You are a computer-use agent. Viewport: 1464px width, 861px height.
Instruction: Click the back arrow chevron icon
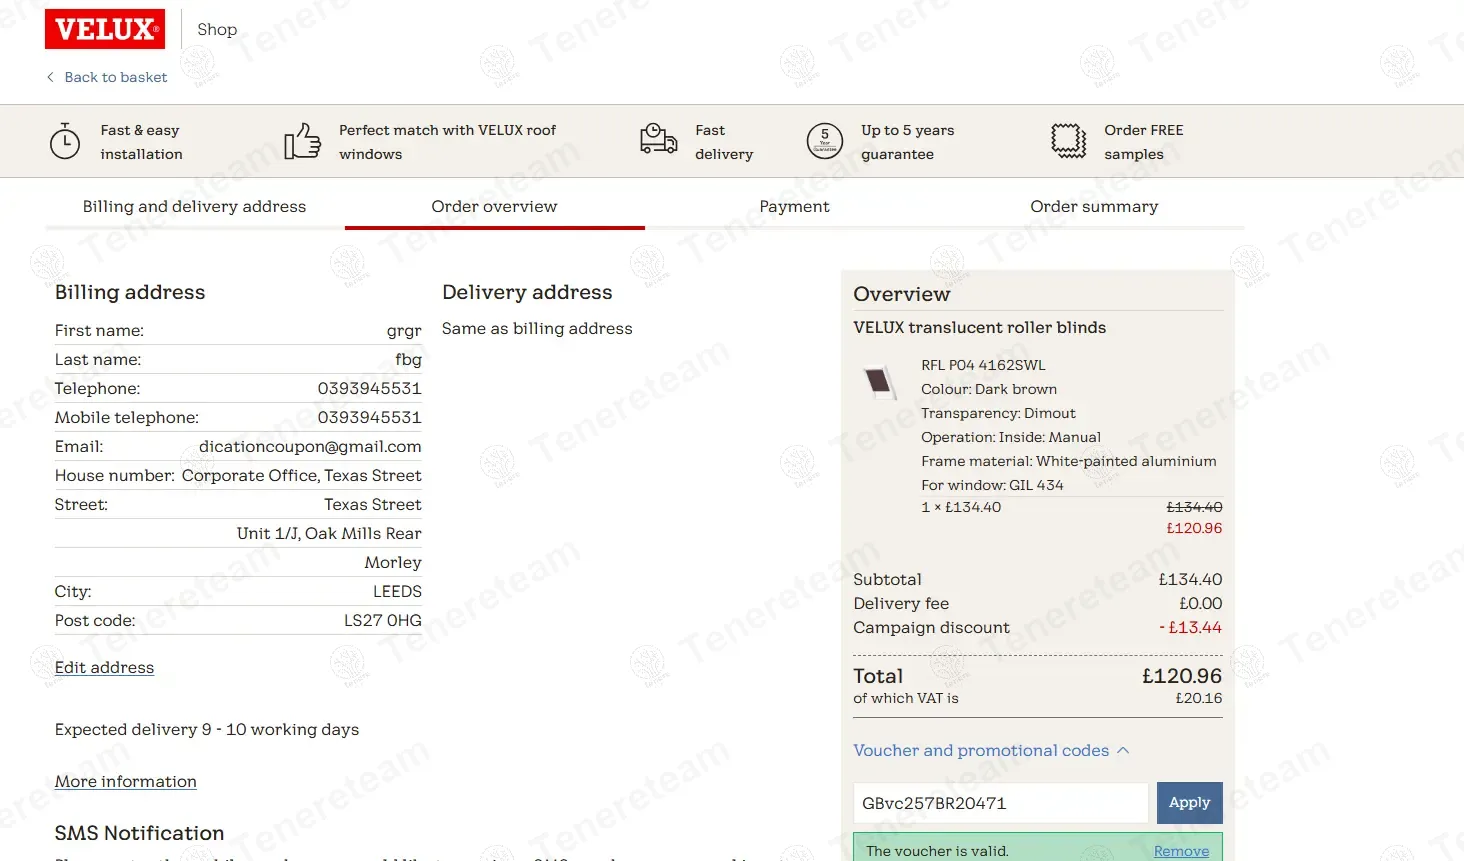click(50, 77)
